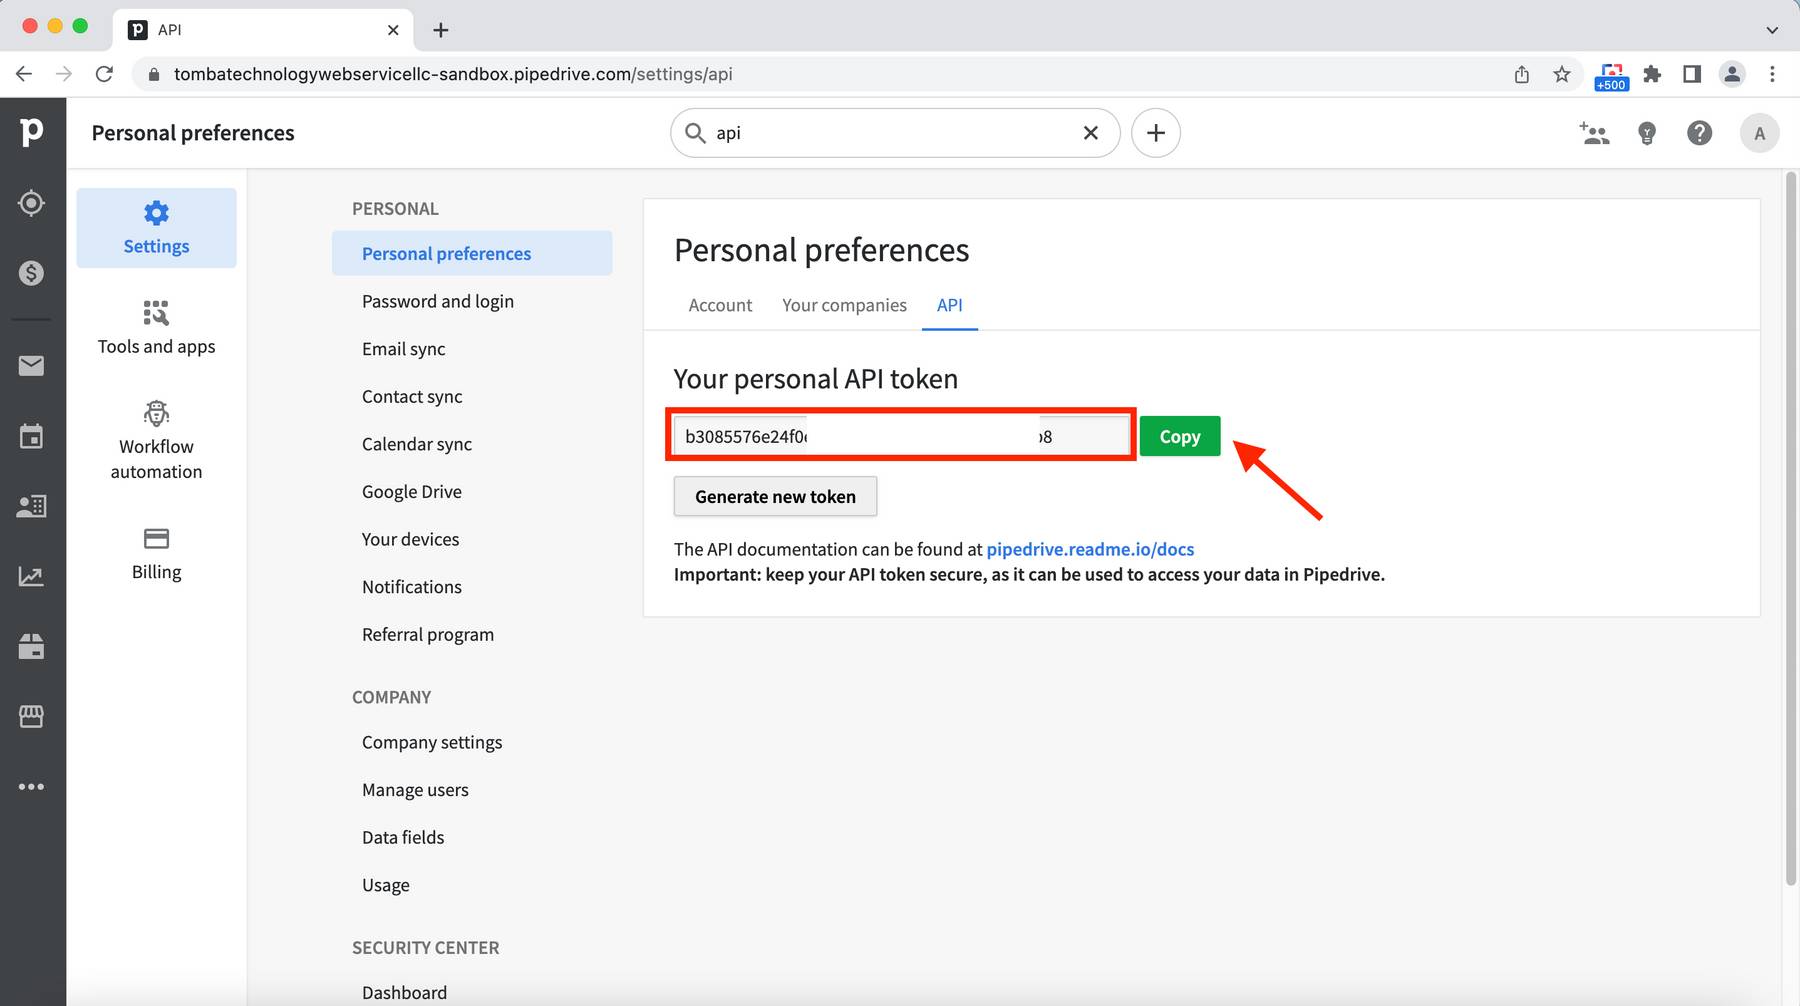The height and width of the screenshot is (1006, 1800).
Task: Copy the API token
Action: coord(1180,436)
